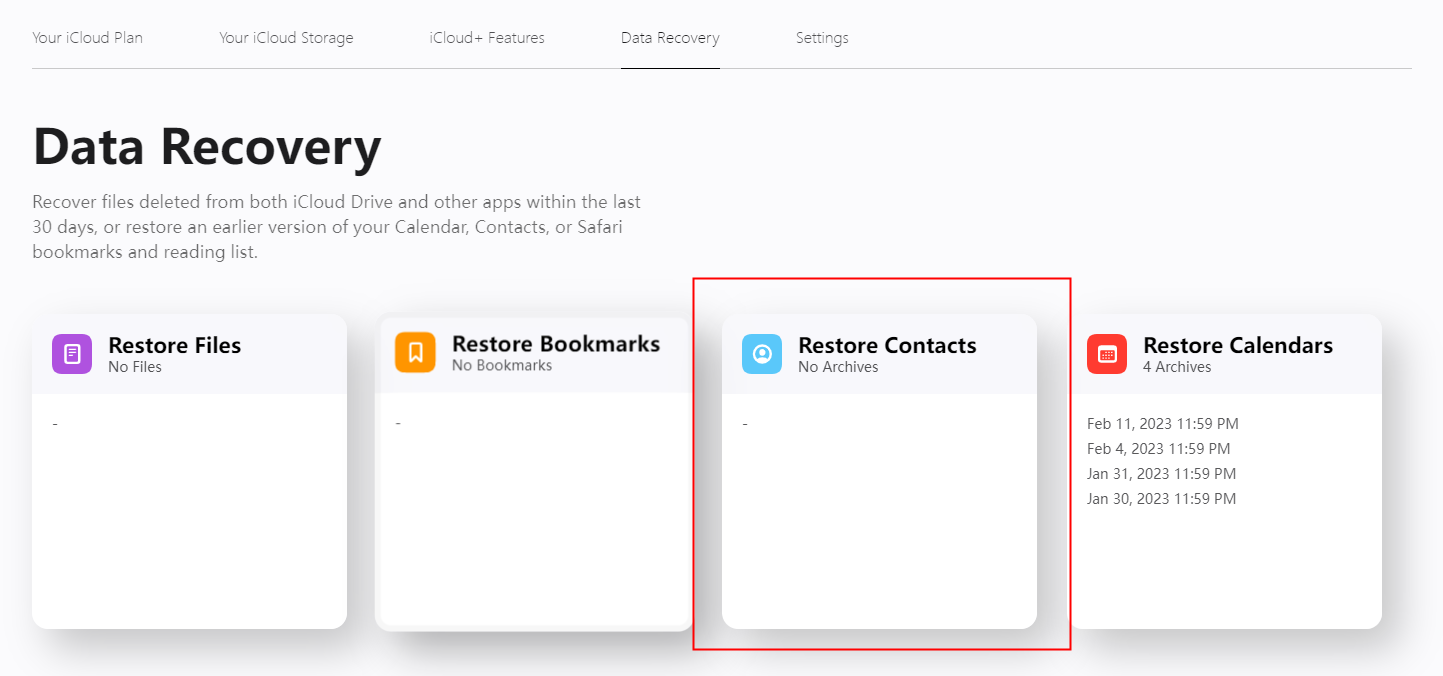The width and height of the screenshot is (1443, 676).
Task: Click the purple Restore Files icon
Action: [x=71, y=353]
